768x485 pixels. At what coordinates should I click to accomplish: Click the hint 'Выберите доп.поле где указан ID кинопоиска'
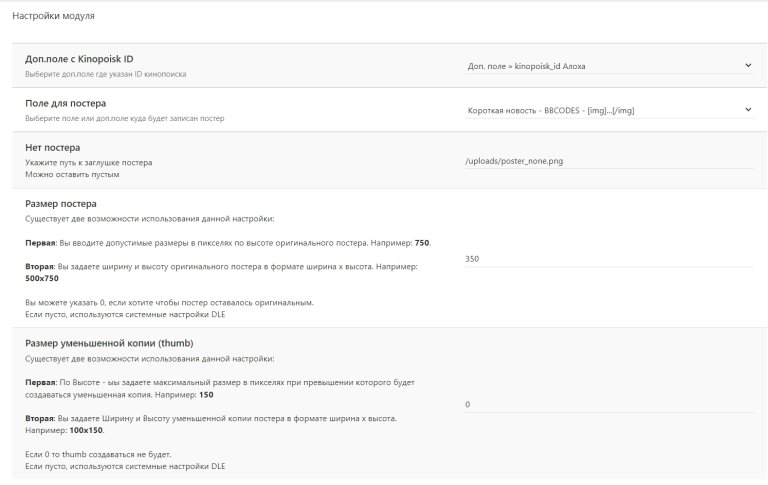pos(106,74)
